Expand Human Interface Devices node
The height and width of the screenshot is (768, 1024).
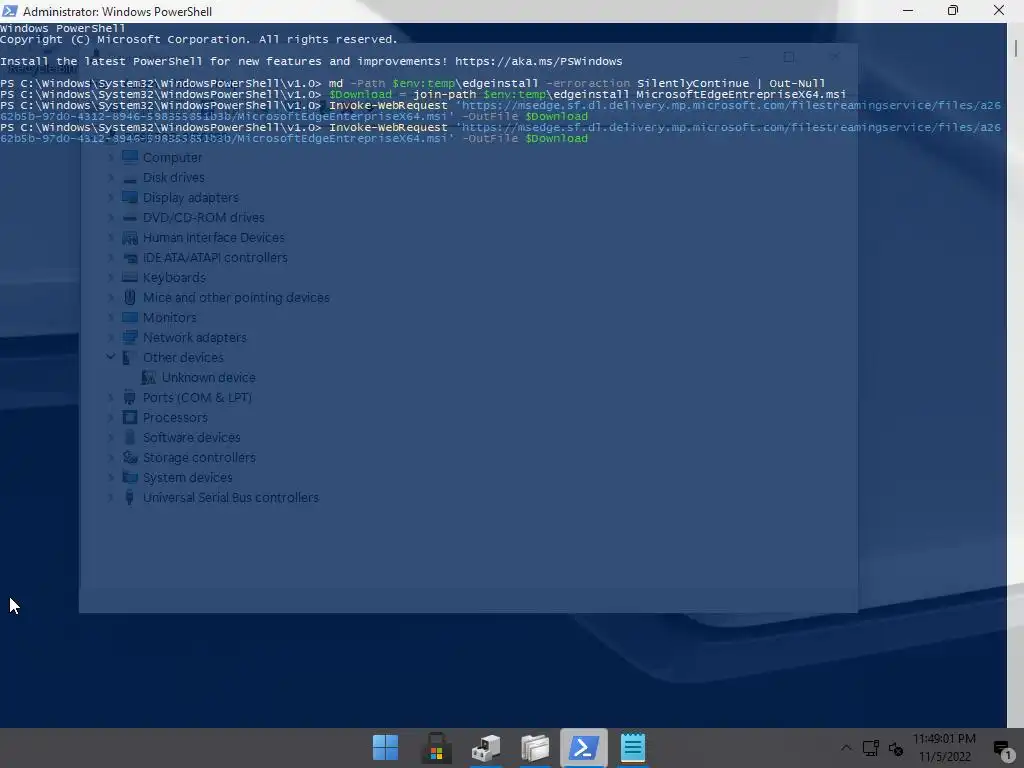click(110, 238)
